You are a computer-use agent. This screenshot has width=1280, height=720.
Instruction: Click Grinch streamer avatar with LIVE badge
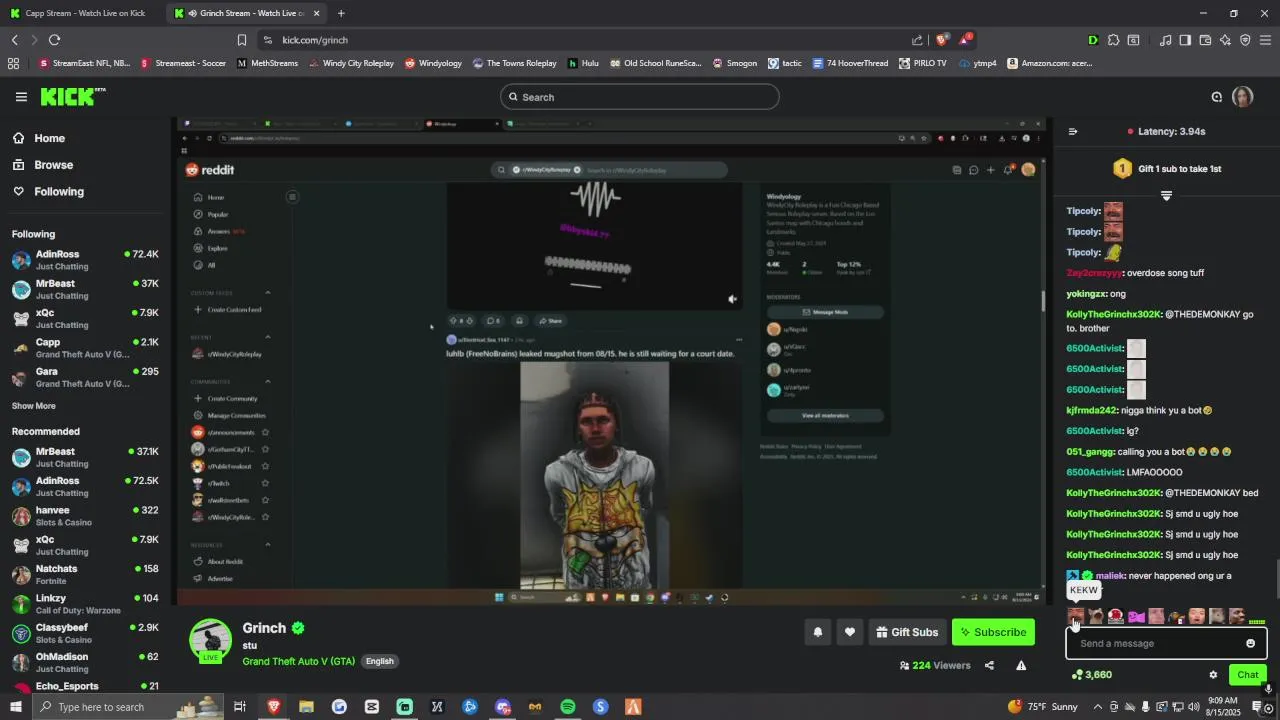click(210, 641)
